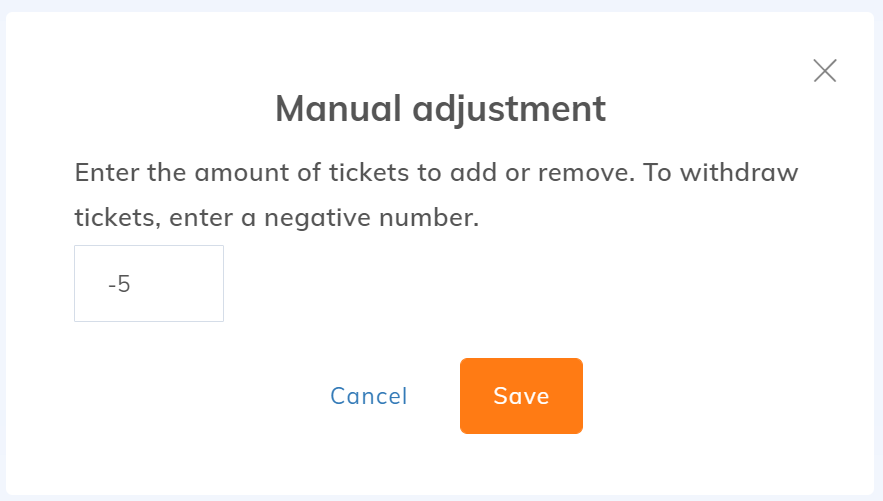
Task: Select the Manual adjustment heading text
Action: [x=440, y=108]
